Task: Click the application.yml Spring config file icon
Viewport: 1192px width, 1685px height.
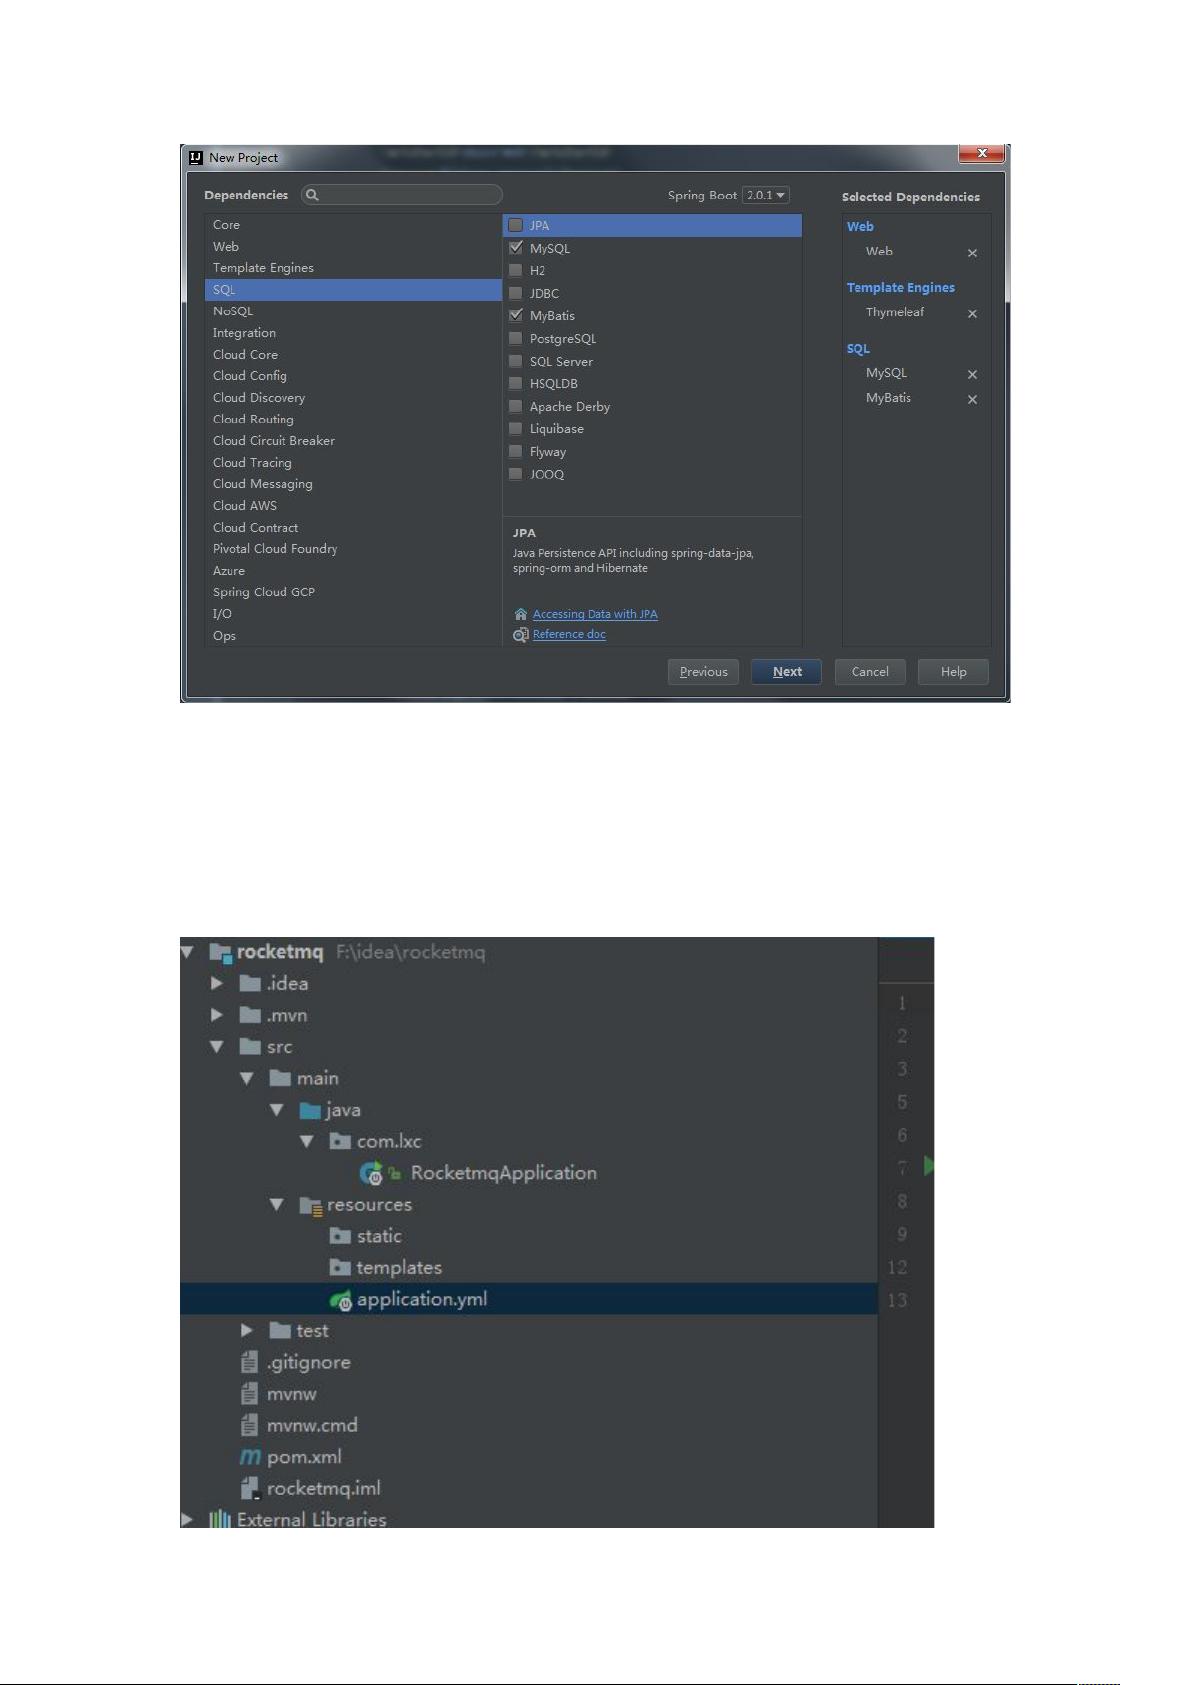Action: pos(341,1300)
